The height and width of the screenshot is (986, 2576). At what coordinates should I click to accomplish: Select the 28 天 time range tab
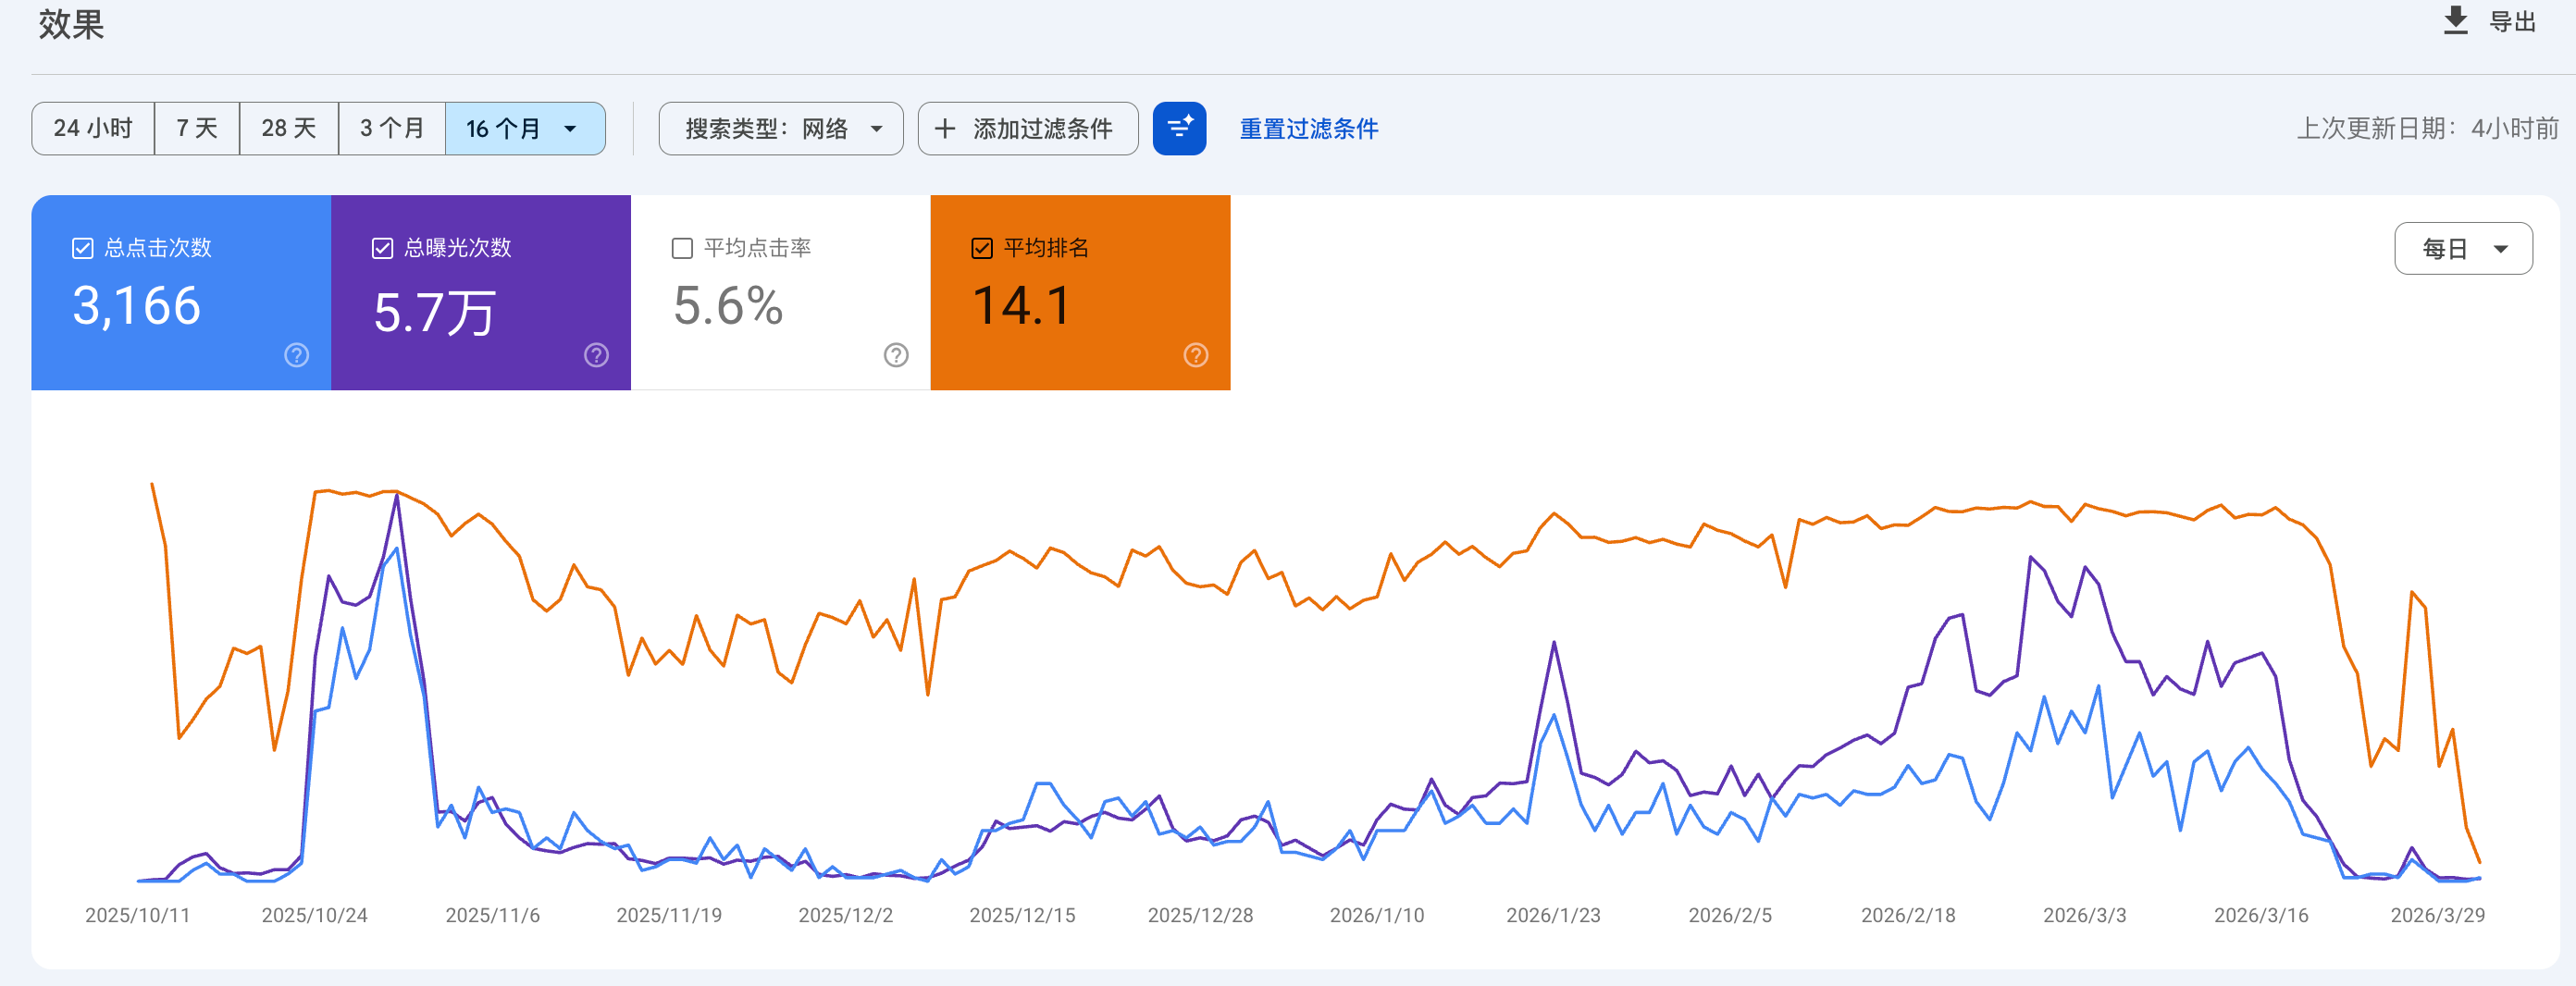pos(289,129)
